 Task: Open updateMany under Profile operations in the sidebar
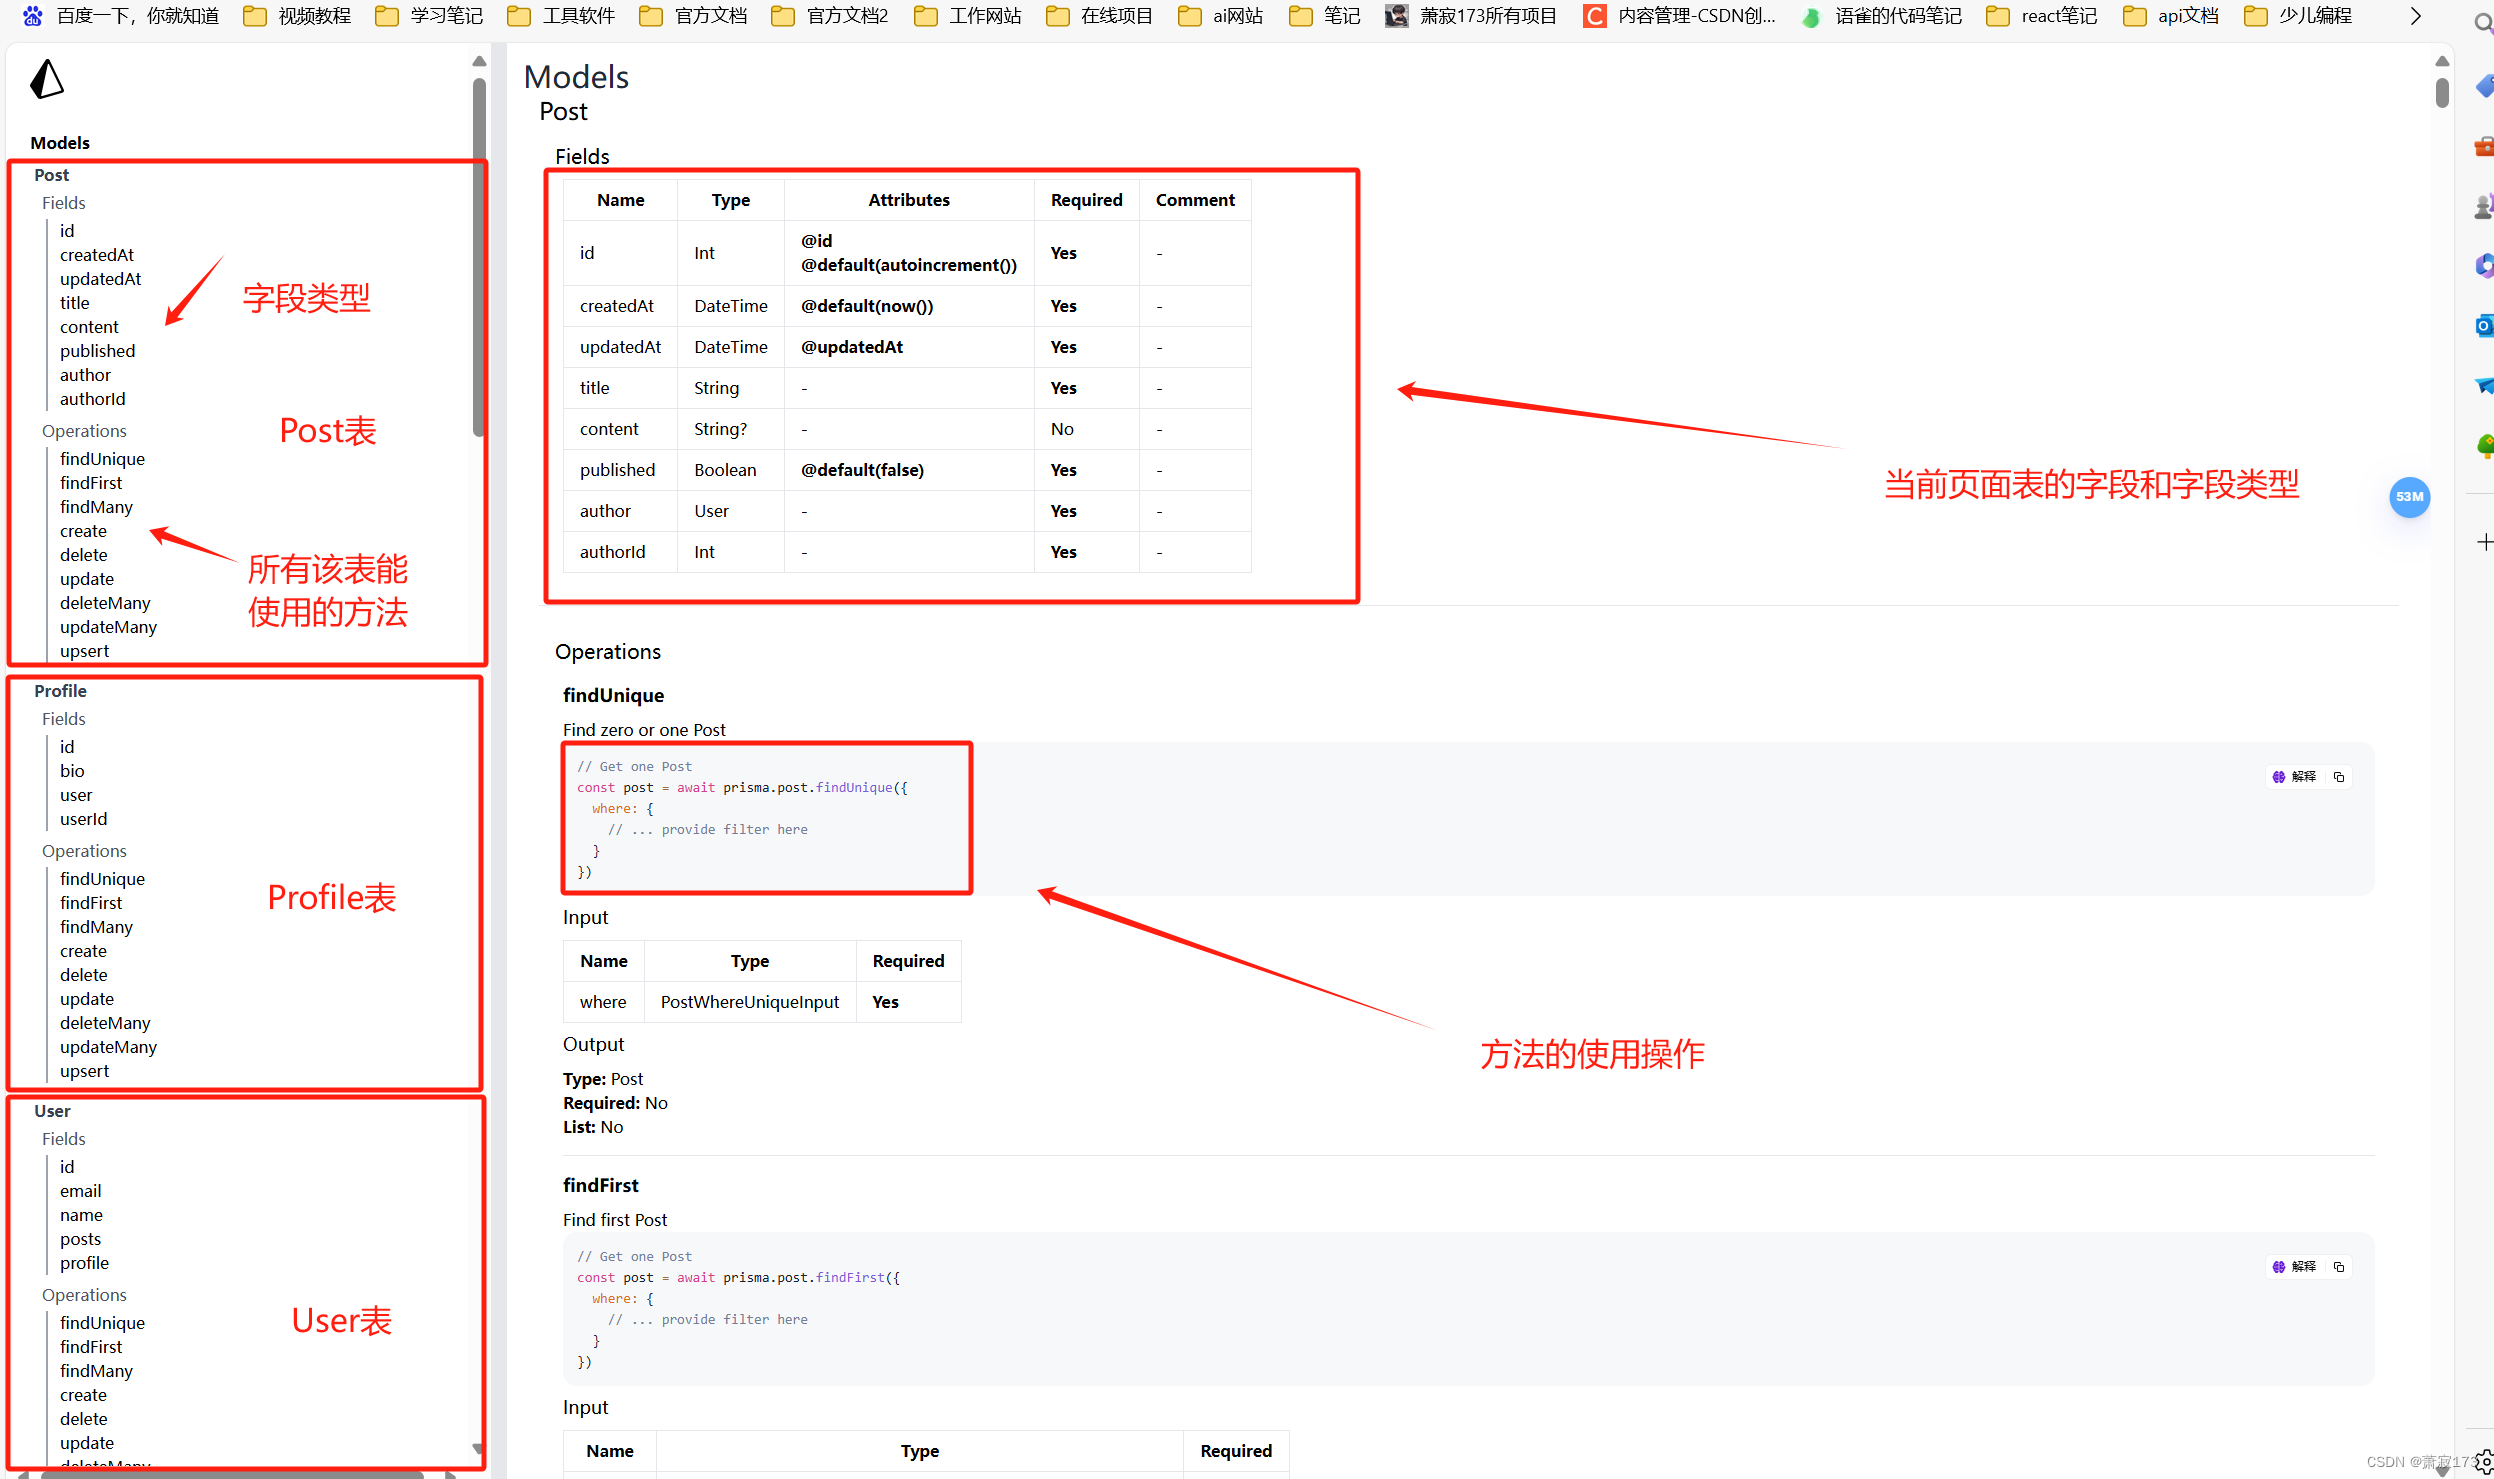click(108, 1047)
